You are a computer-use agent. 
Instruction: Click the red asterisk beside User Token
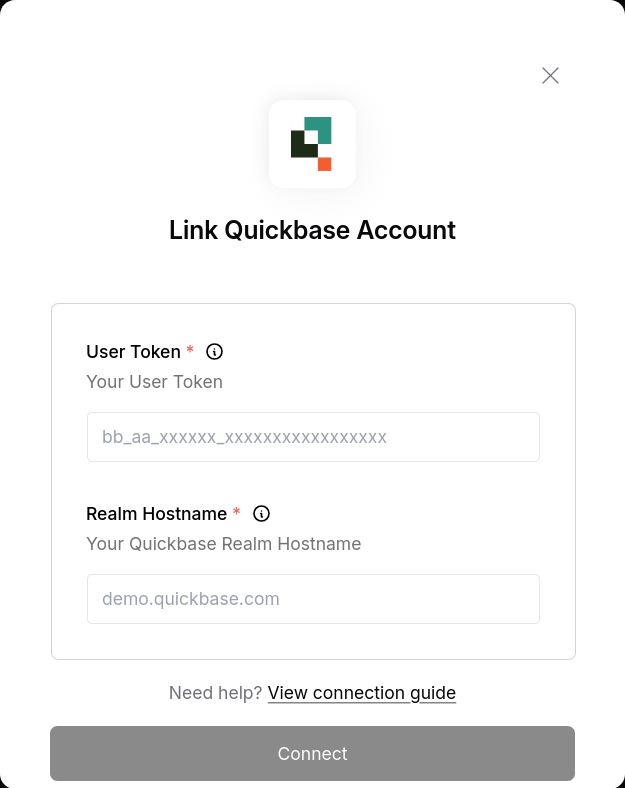click(190, 349)
